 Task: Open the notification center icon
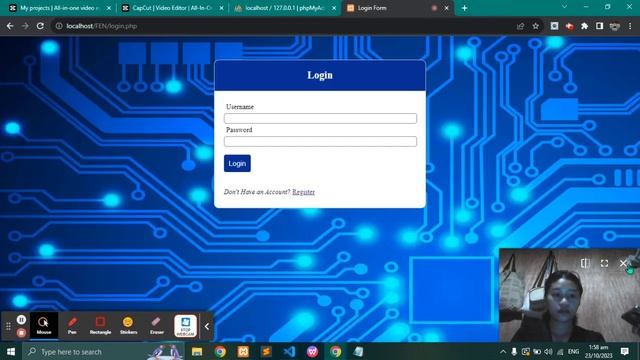[x=624, y=351]
